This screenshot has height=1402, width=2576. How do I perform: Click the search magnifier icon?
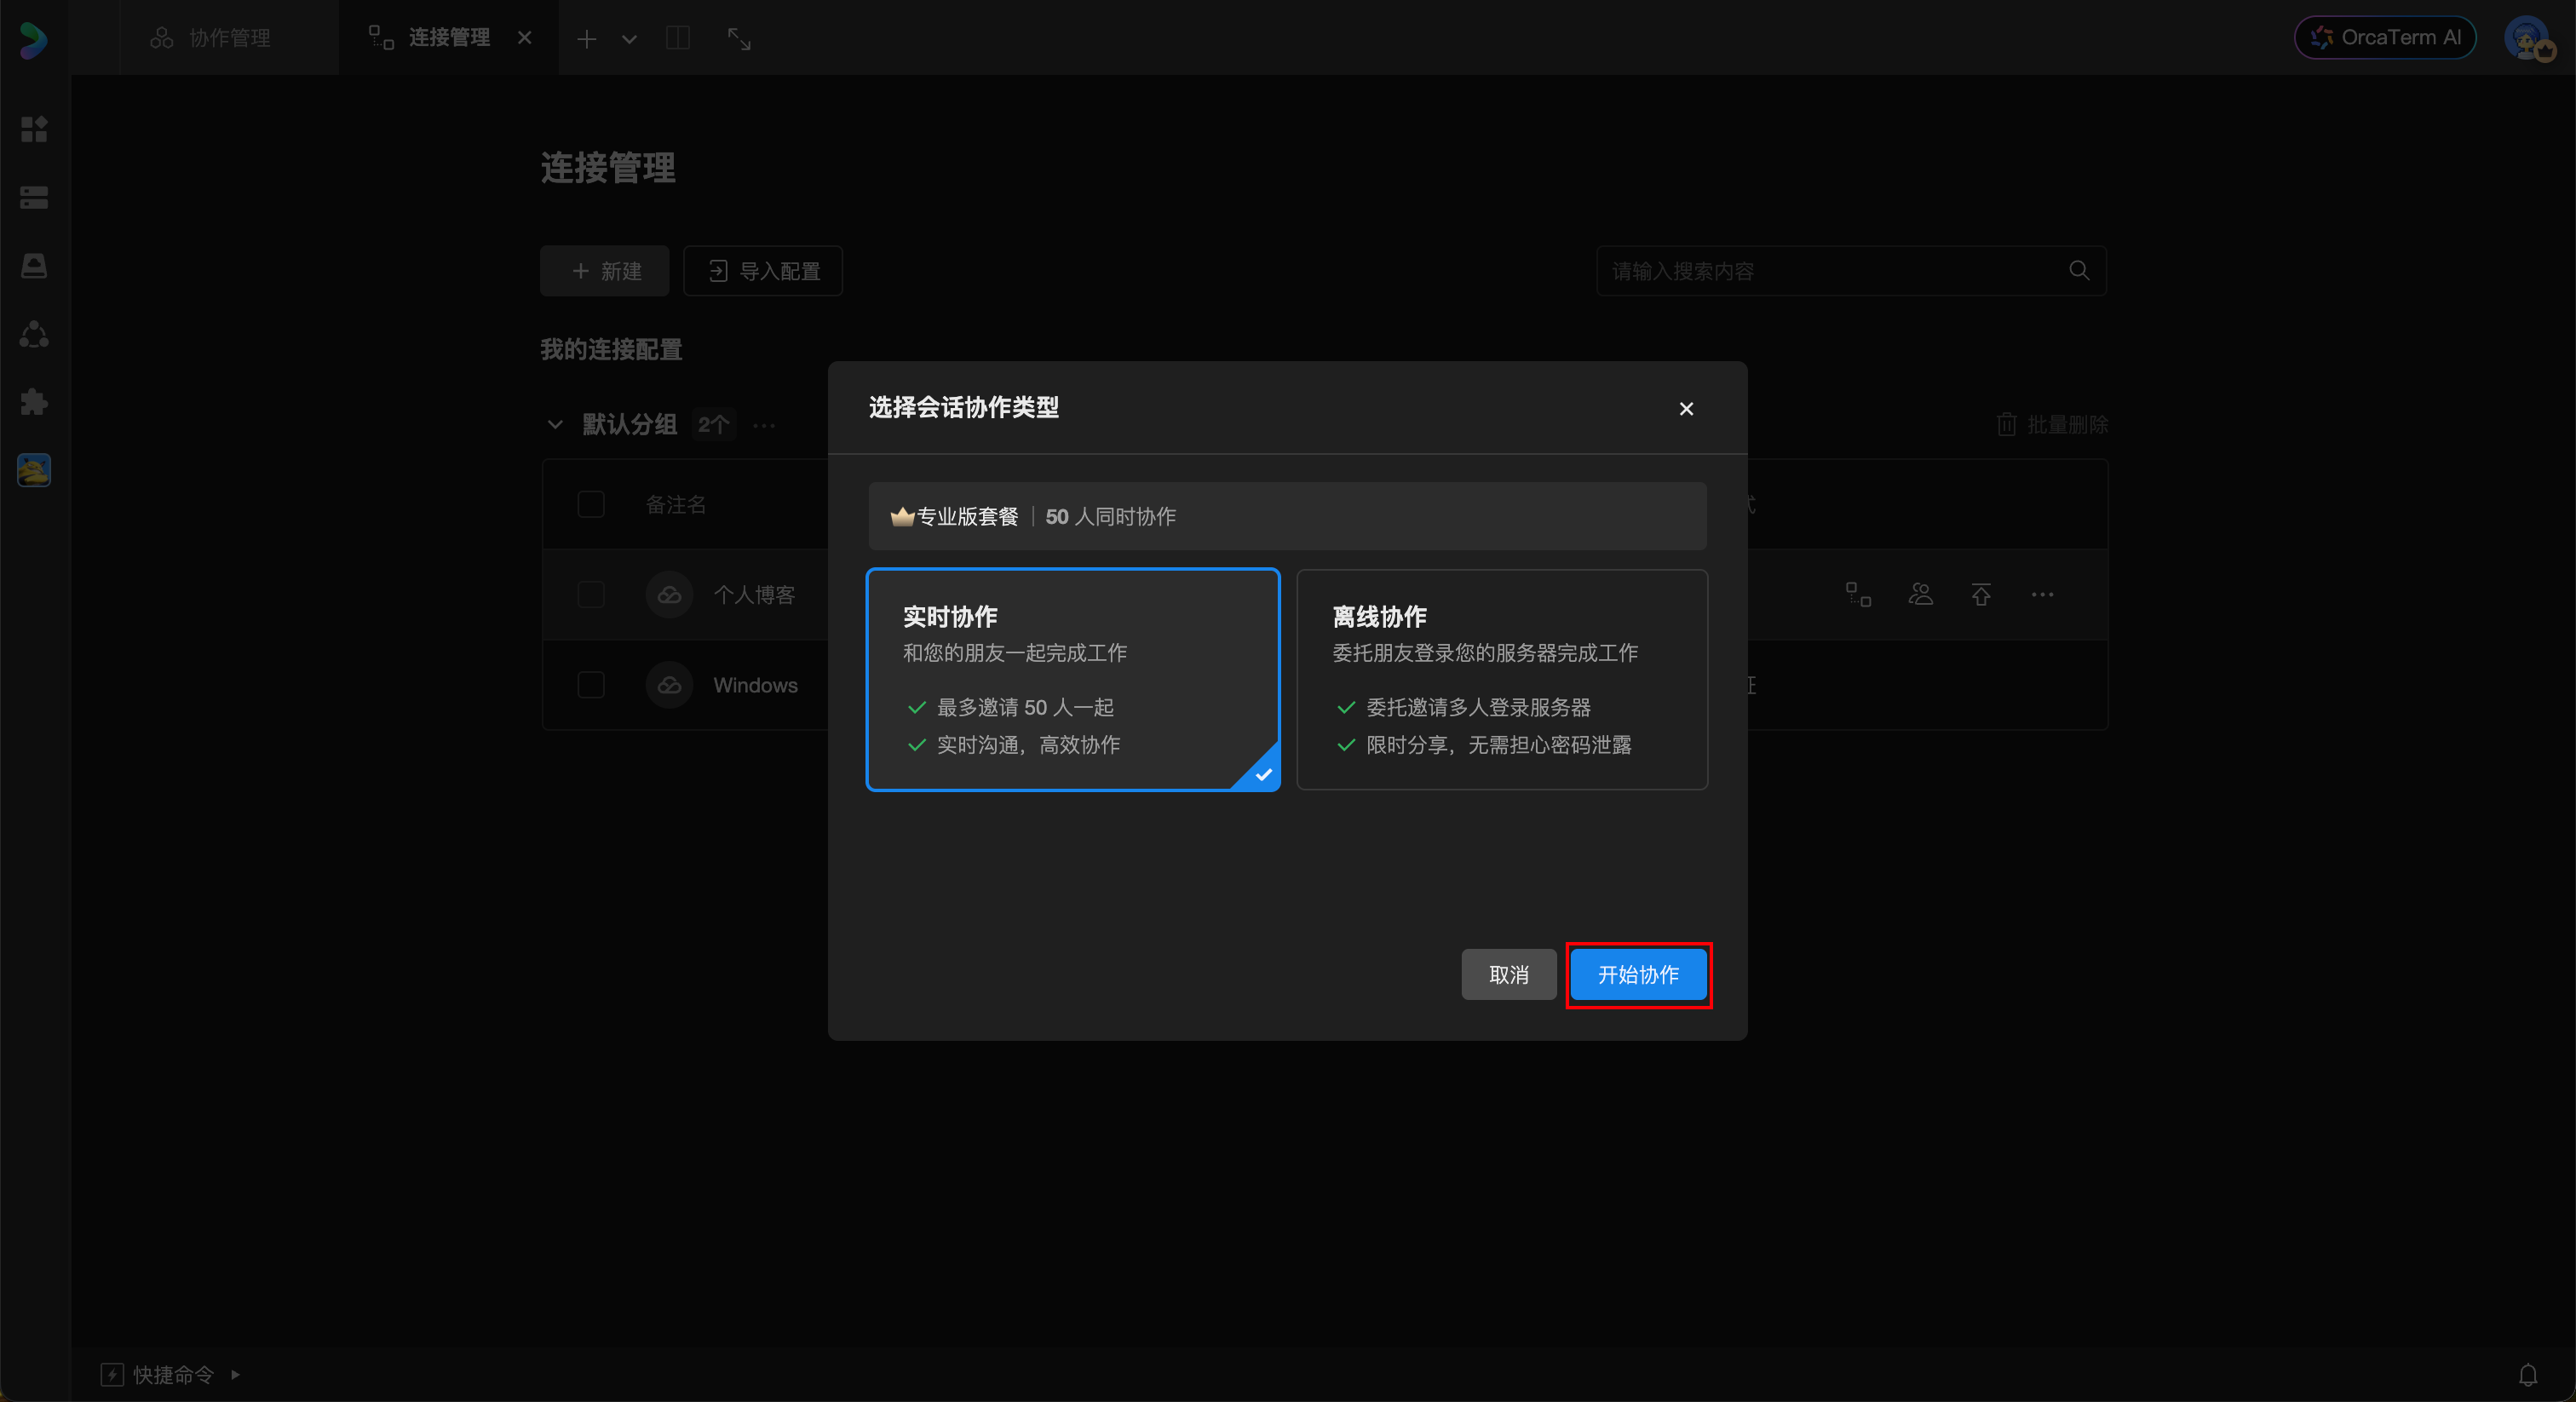pyautogui.click(x=2079, y=271)
